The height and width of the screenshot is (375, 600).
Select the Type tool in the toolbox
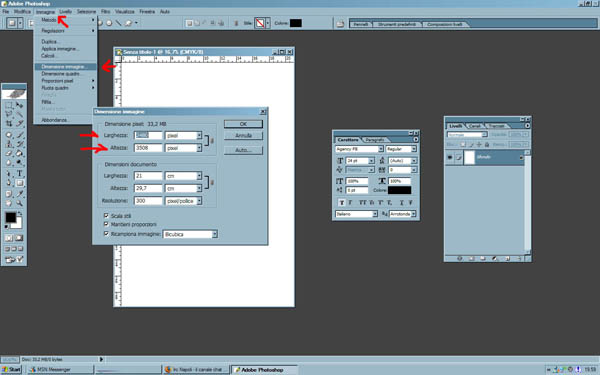(x=20, y=174)
